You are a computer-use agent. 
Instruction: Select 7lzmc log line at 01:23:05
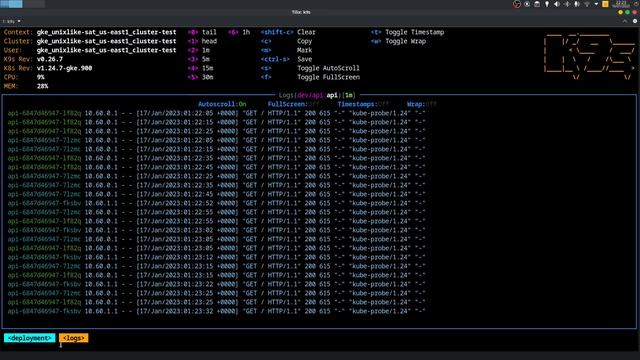coord(216,239)
